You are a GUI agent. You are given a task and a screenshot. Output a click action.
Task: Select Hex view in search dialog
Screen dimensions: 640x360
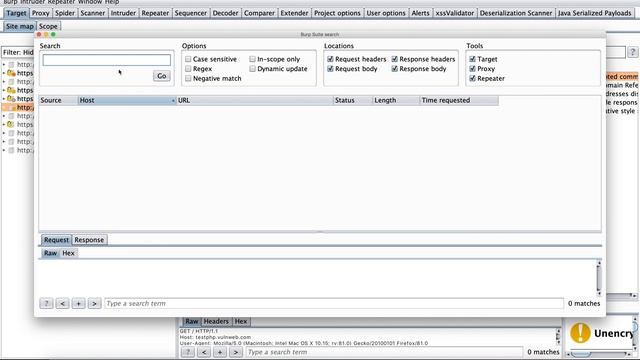pos(68,253)
